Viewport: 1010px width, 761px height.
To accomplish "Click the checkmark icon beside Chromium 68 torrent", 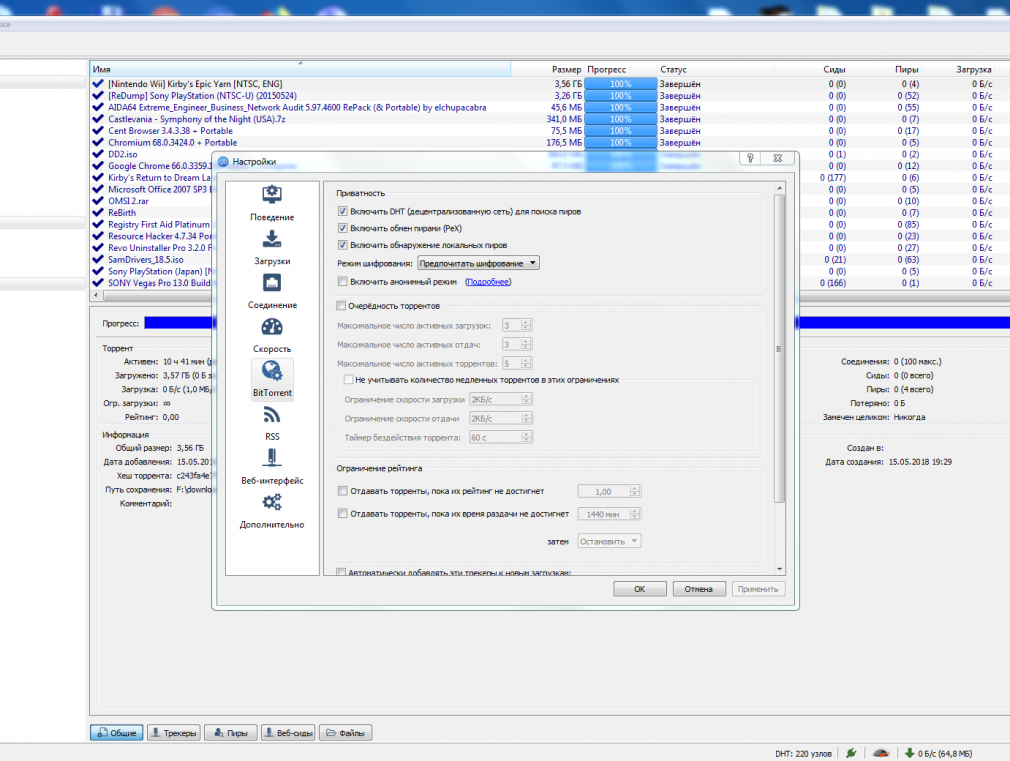I will [98, 142].
